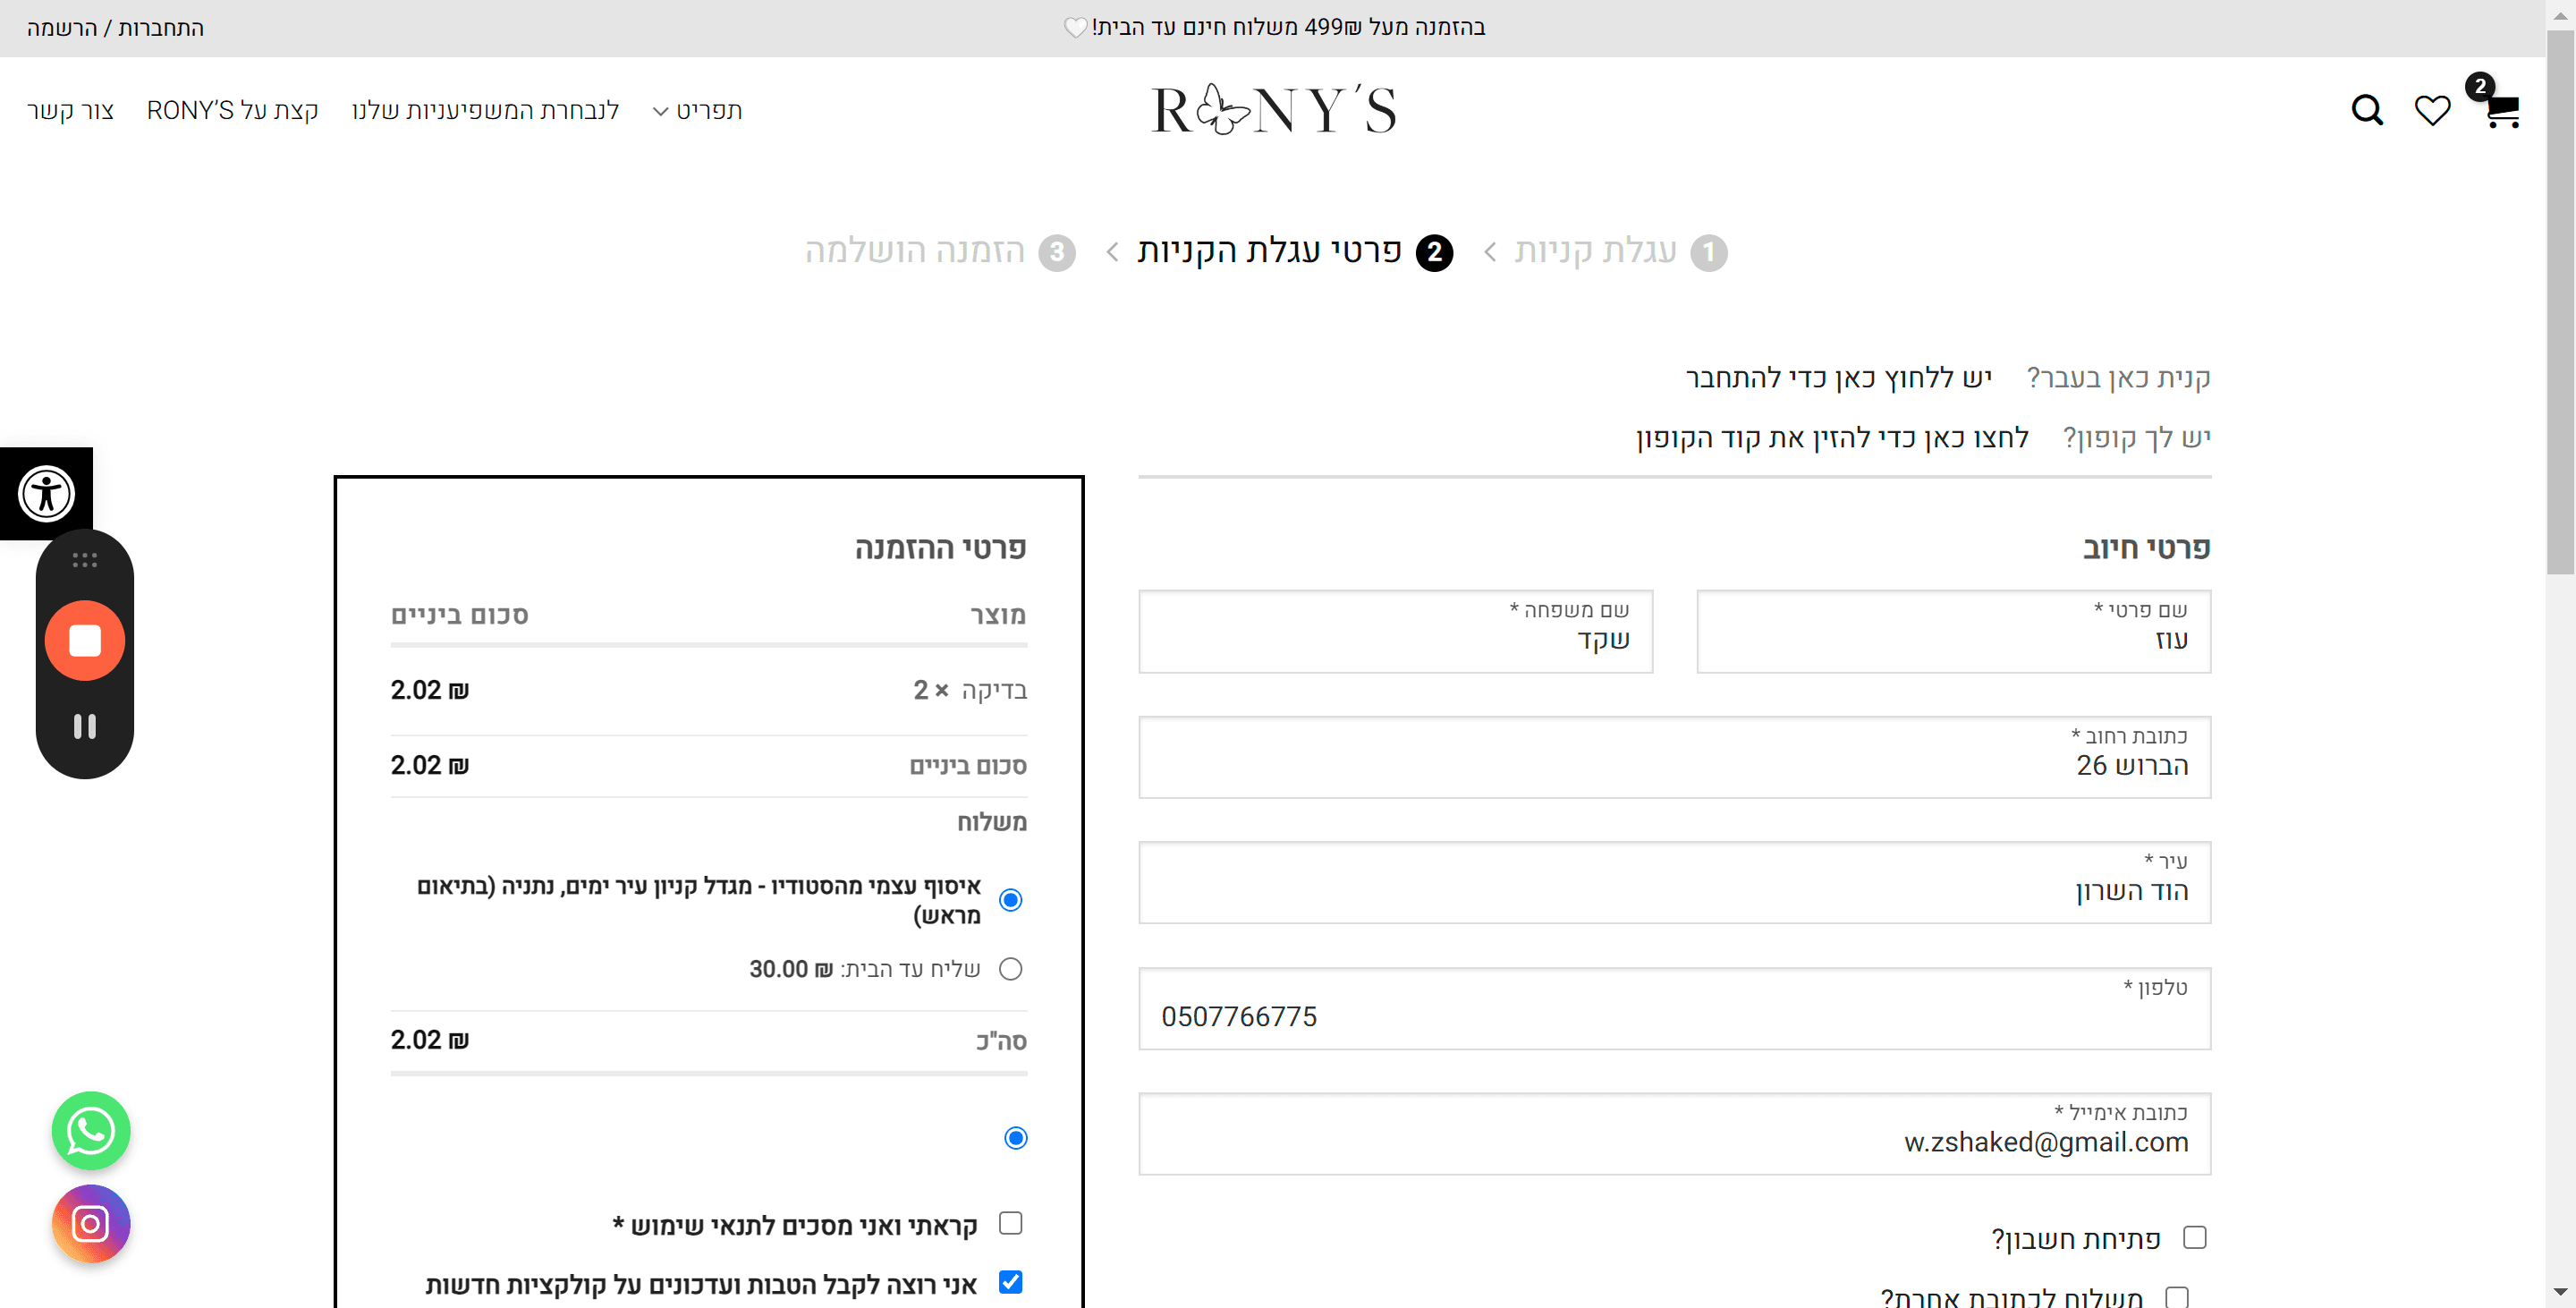Image resolution: width=2576 pixels, height=1308 pixels.
Task: Open the search magnifier icon
Action: (2367, 109)
